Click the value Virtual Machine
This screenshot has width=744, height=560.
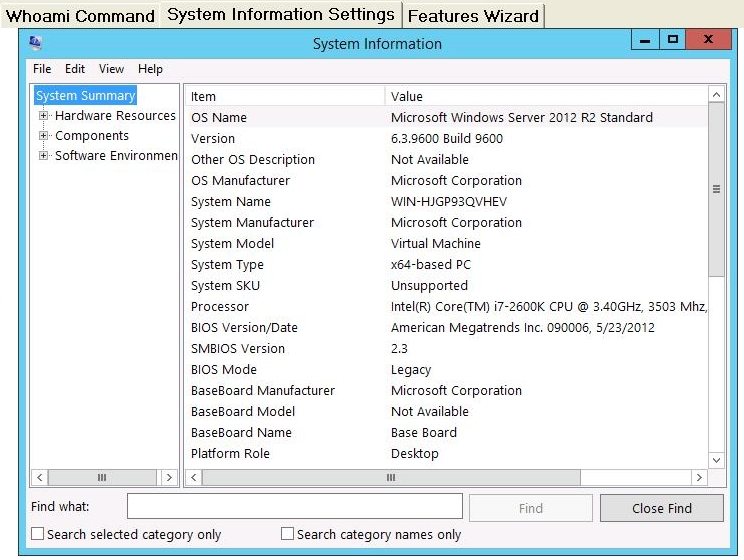coord(436,243)
